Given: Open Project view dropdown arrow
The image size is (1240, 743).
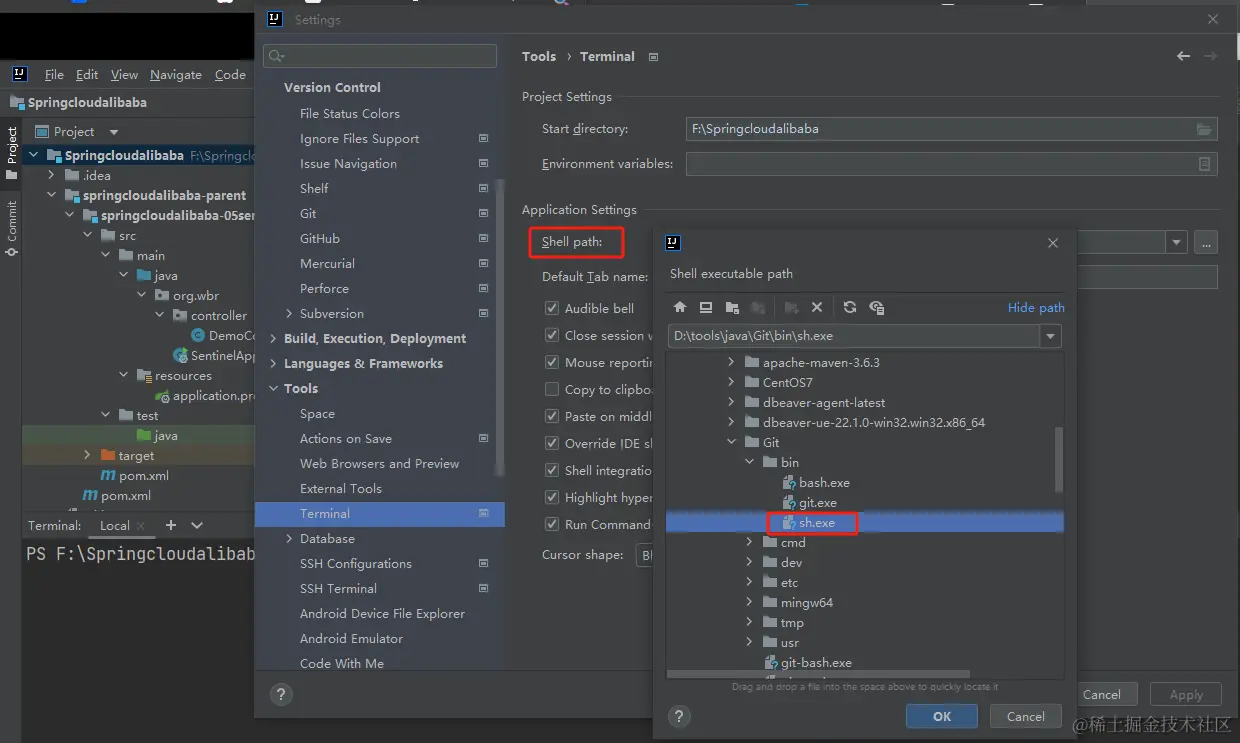Looking at the screenshot, I should pos(113,132).
